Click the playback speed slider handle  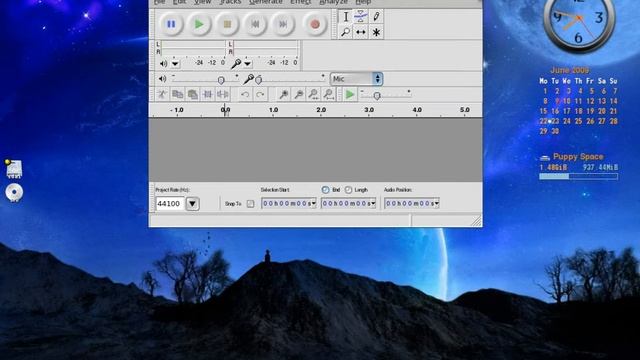pyautogui.click(x=377, y=96)
